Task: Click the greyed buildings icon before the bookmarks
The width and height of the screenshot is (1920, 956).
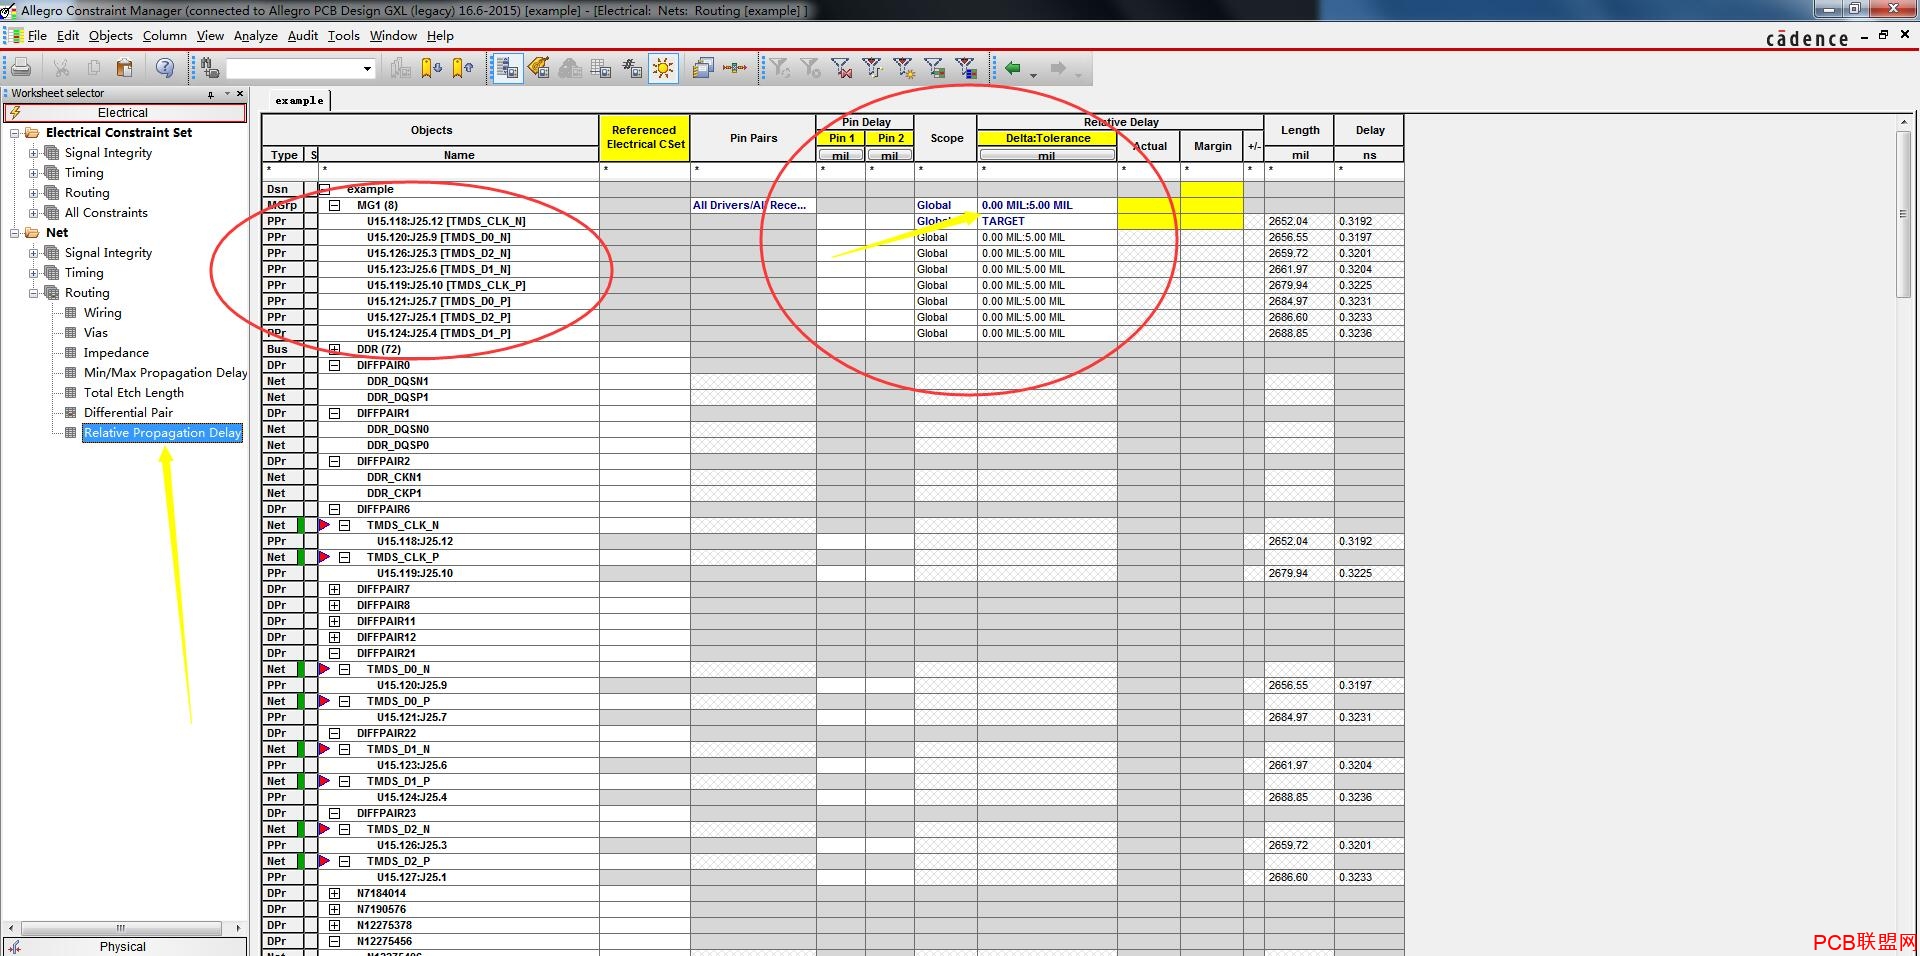Action: click(400, 68)
